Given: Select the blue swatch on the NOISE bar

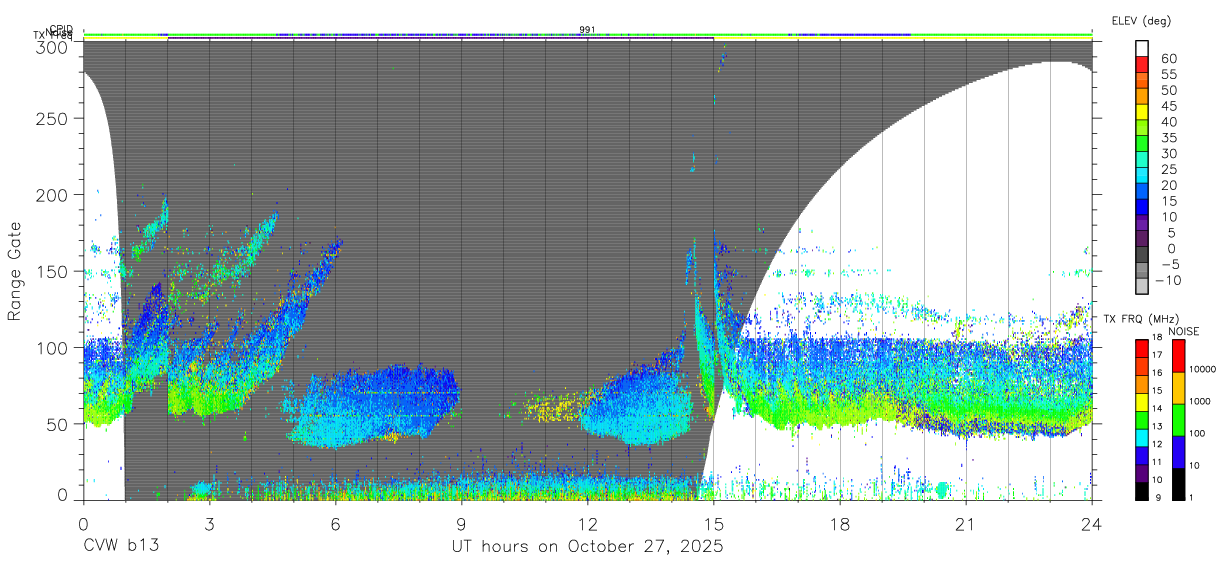Looking at the screenshot, I should pos(1178,451).
